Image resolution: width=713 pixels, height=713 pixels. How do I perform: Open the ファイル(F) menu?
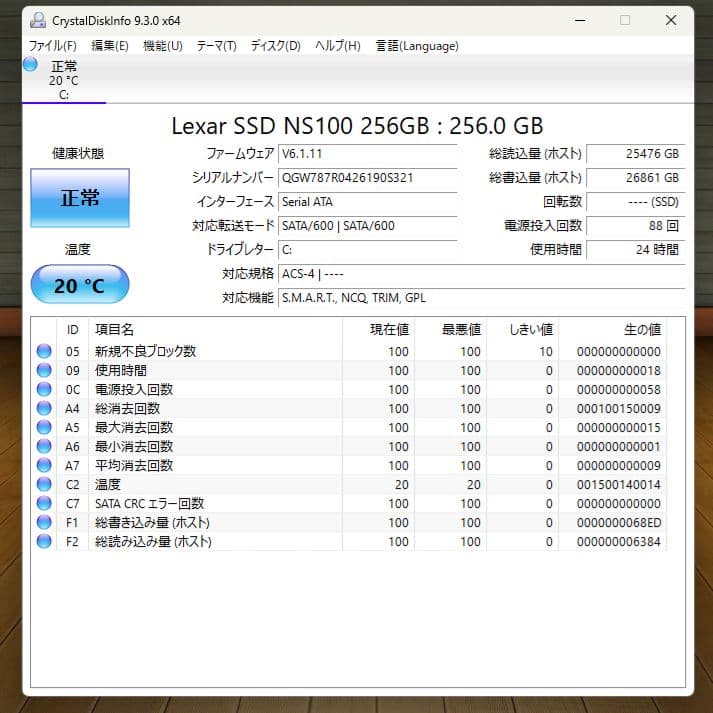point(52,46)
